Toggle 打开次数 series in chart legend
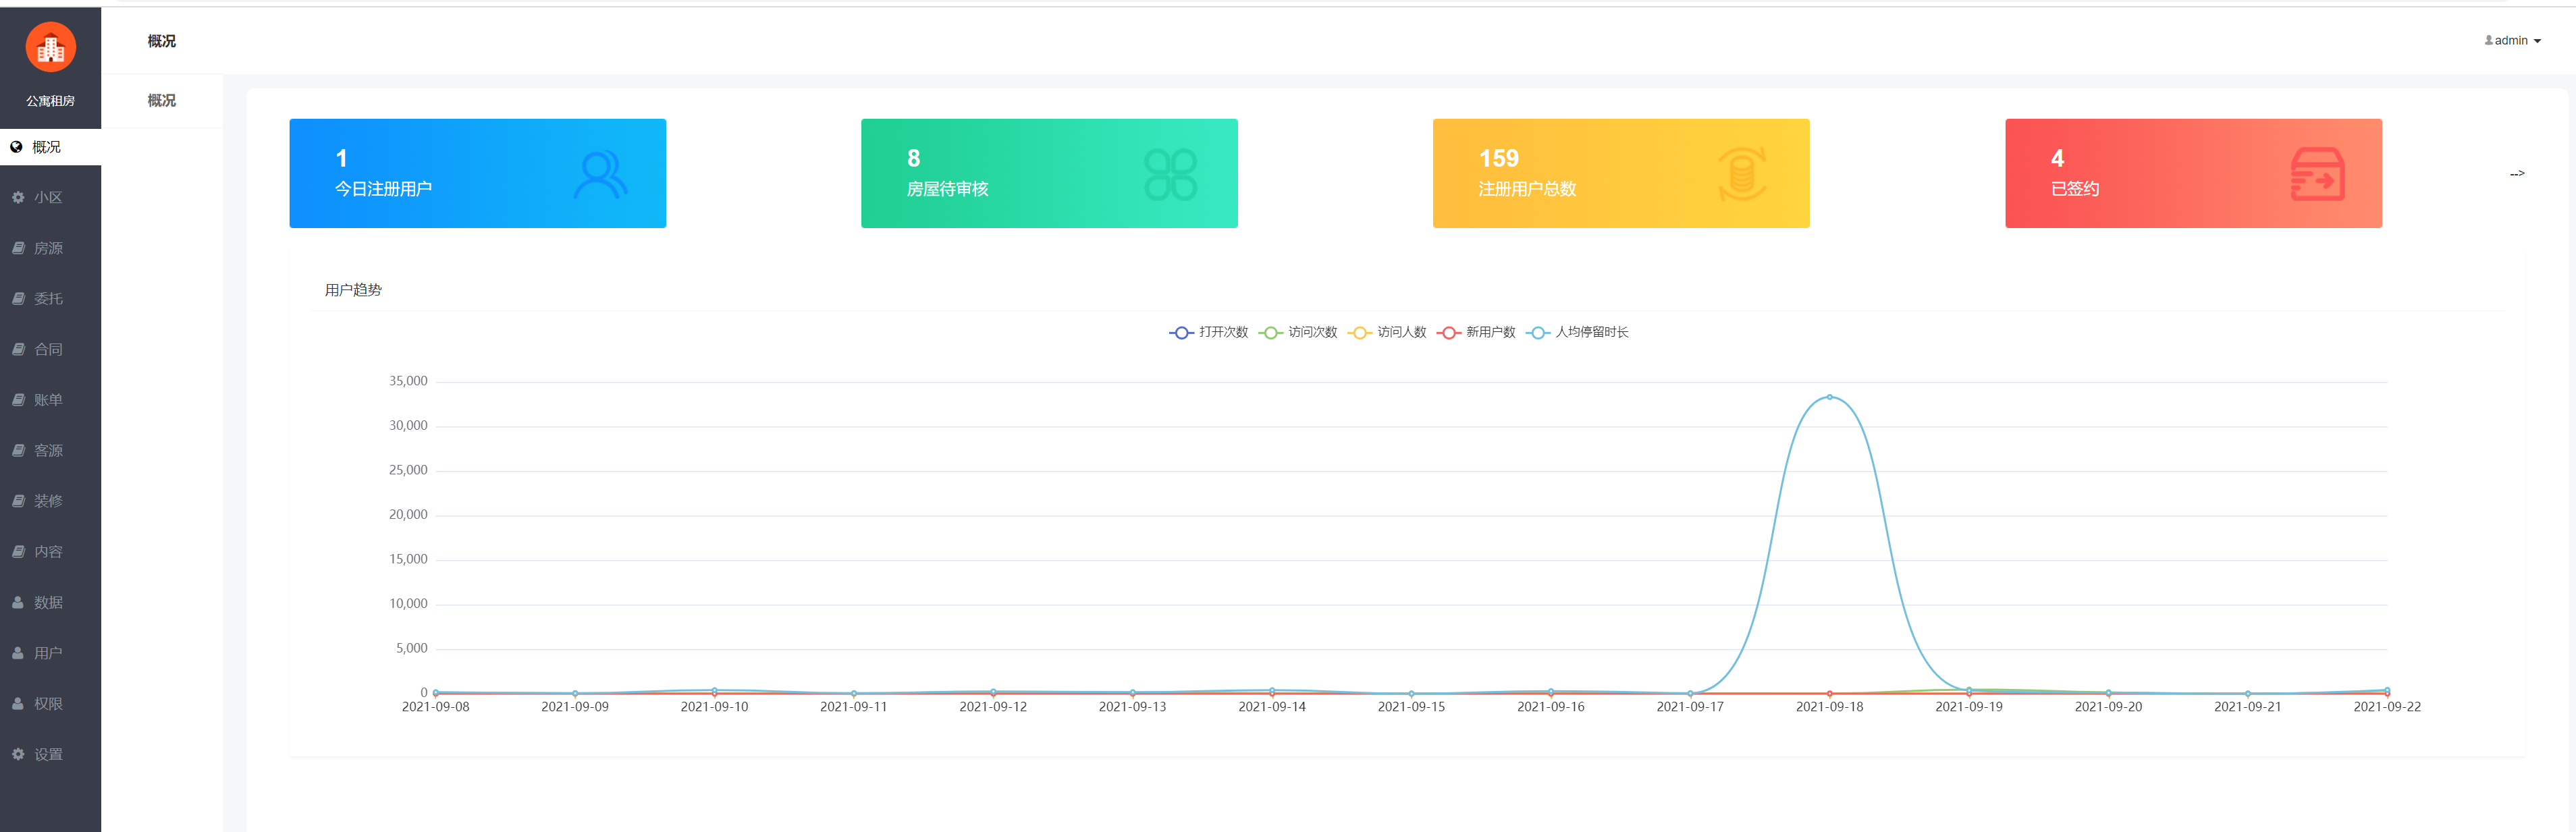Screen dimensions: 2576x832 (x=1208, y=332)
